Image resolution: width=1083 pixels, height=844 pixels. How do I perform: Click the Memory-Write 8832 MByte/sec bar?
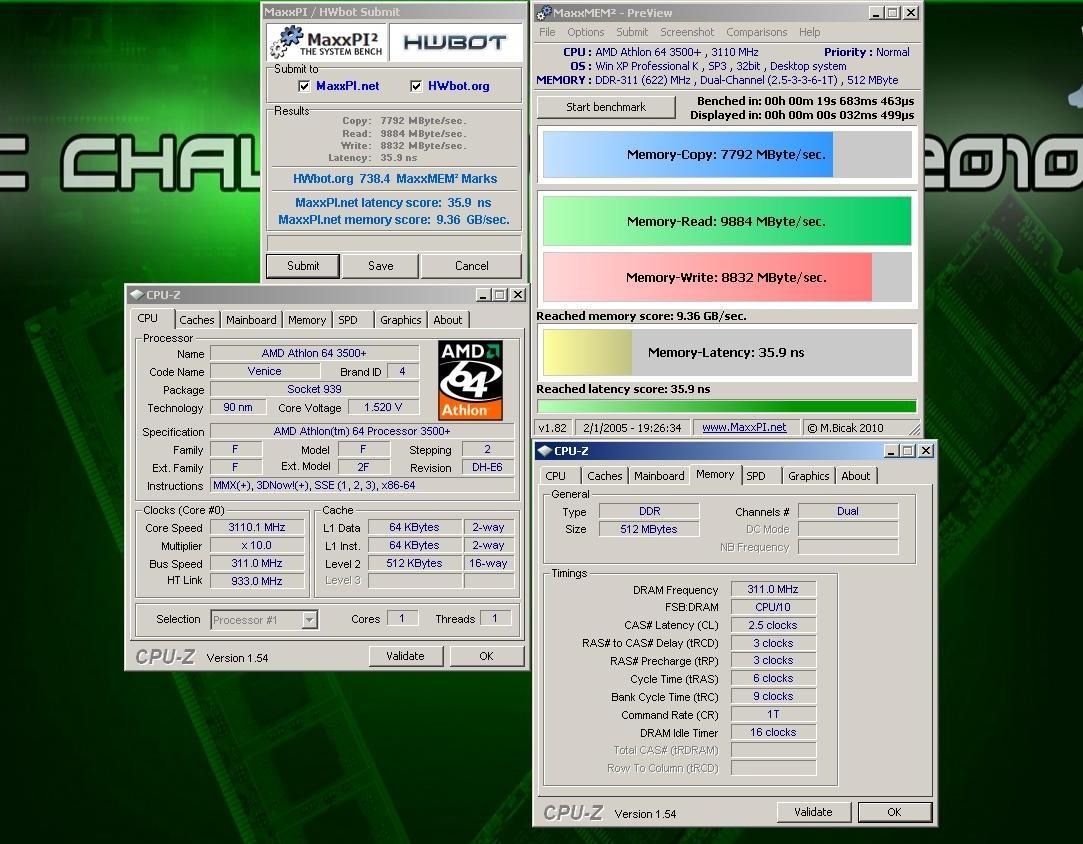[x=727, y=277]
